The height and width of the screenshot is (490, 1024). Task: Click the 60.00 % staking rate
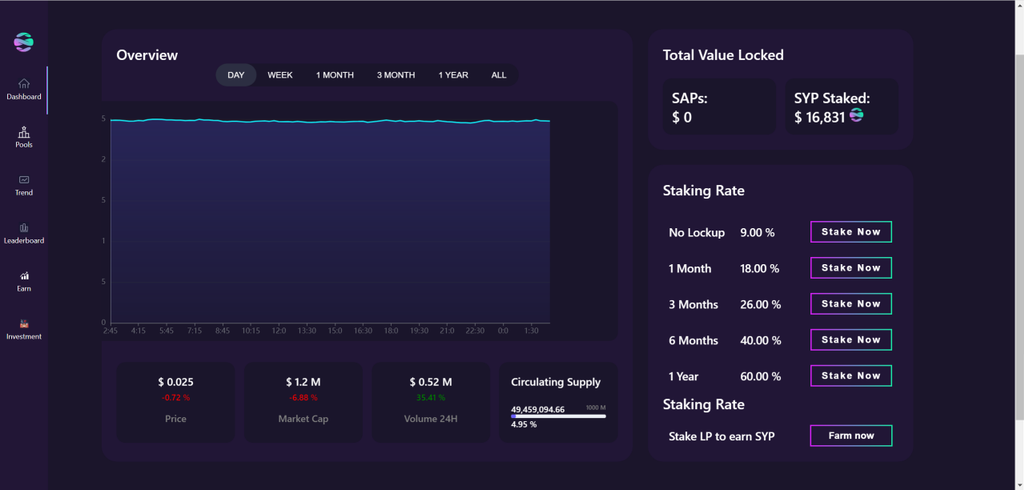click(761, 377)
